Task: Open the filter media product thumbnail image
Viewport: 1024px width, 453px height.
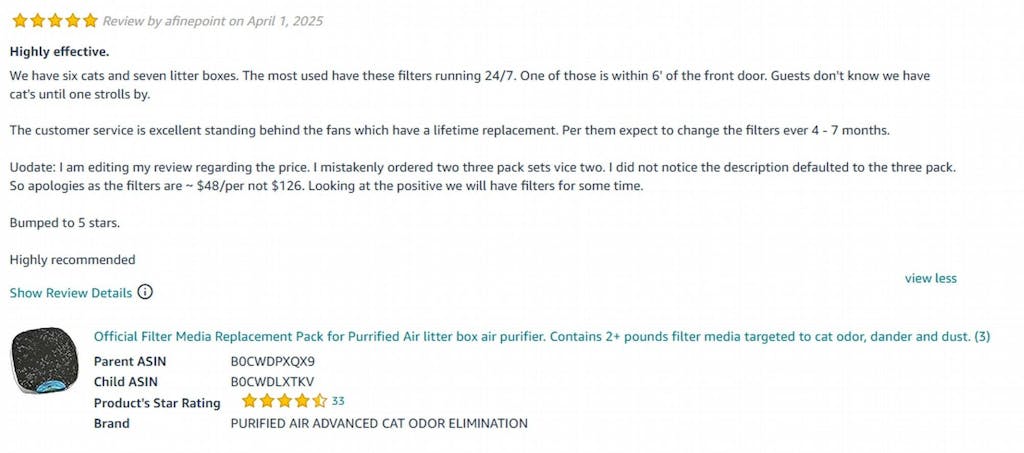Action: (45, 360)
